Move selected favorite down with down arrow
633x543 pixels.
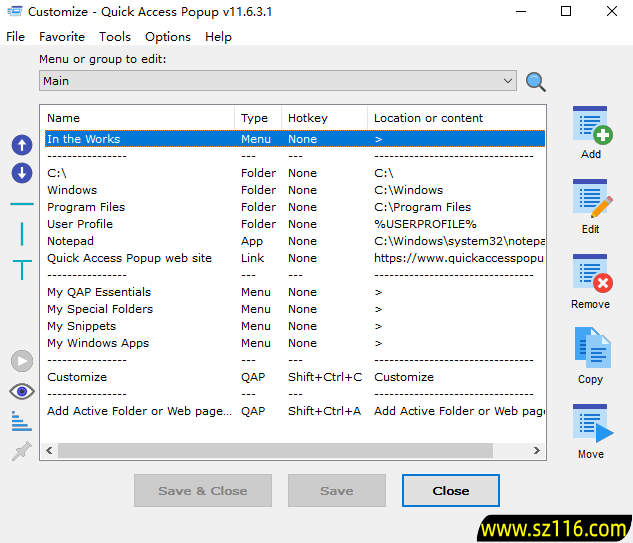point(22,173)
